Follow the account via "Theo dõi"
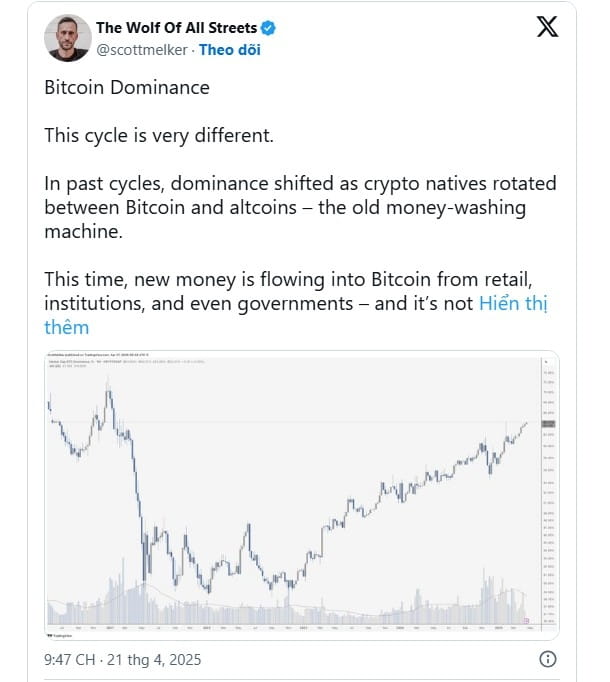Image resolution: width=610 pixels, height=682 pixels. point(230,50)
